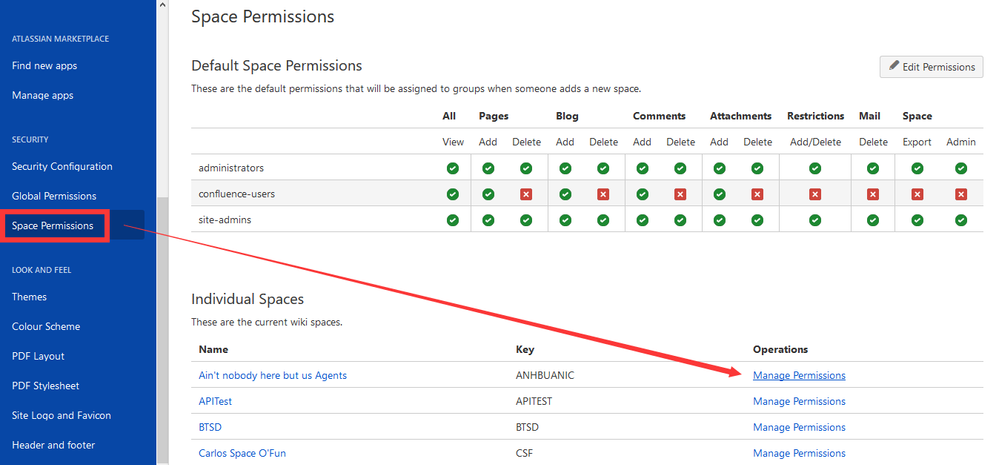999x465 pixels.
Task: Click the Edit Permissions button
Action: tap(931, 67)
